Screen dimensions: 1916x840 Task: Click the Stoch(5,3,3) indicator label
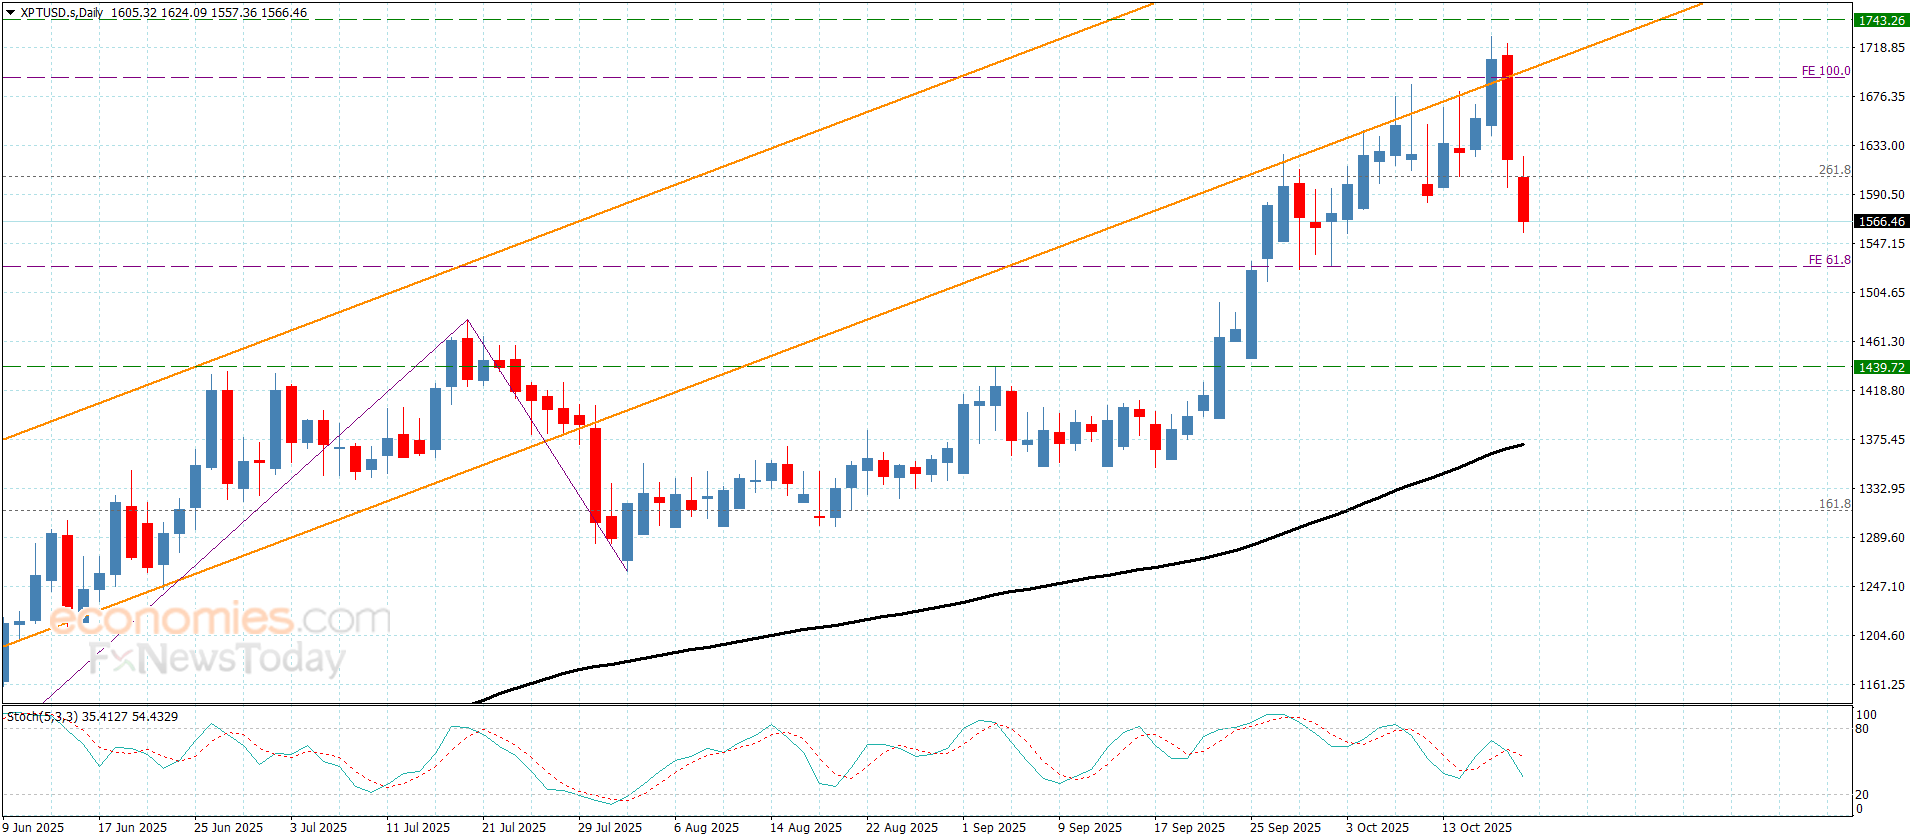42,717
